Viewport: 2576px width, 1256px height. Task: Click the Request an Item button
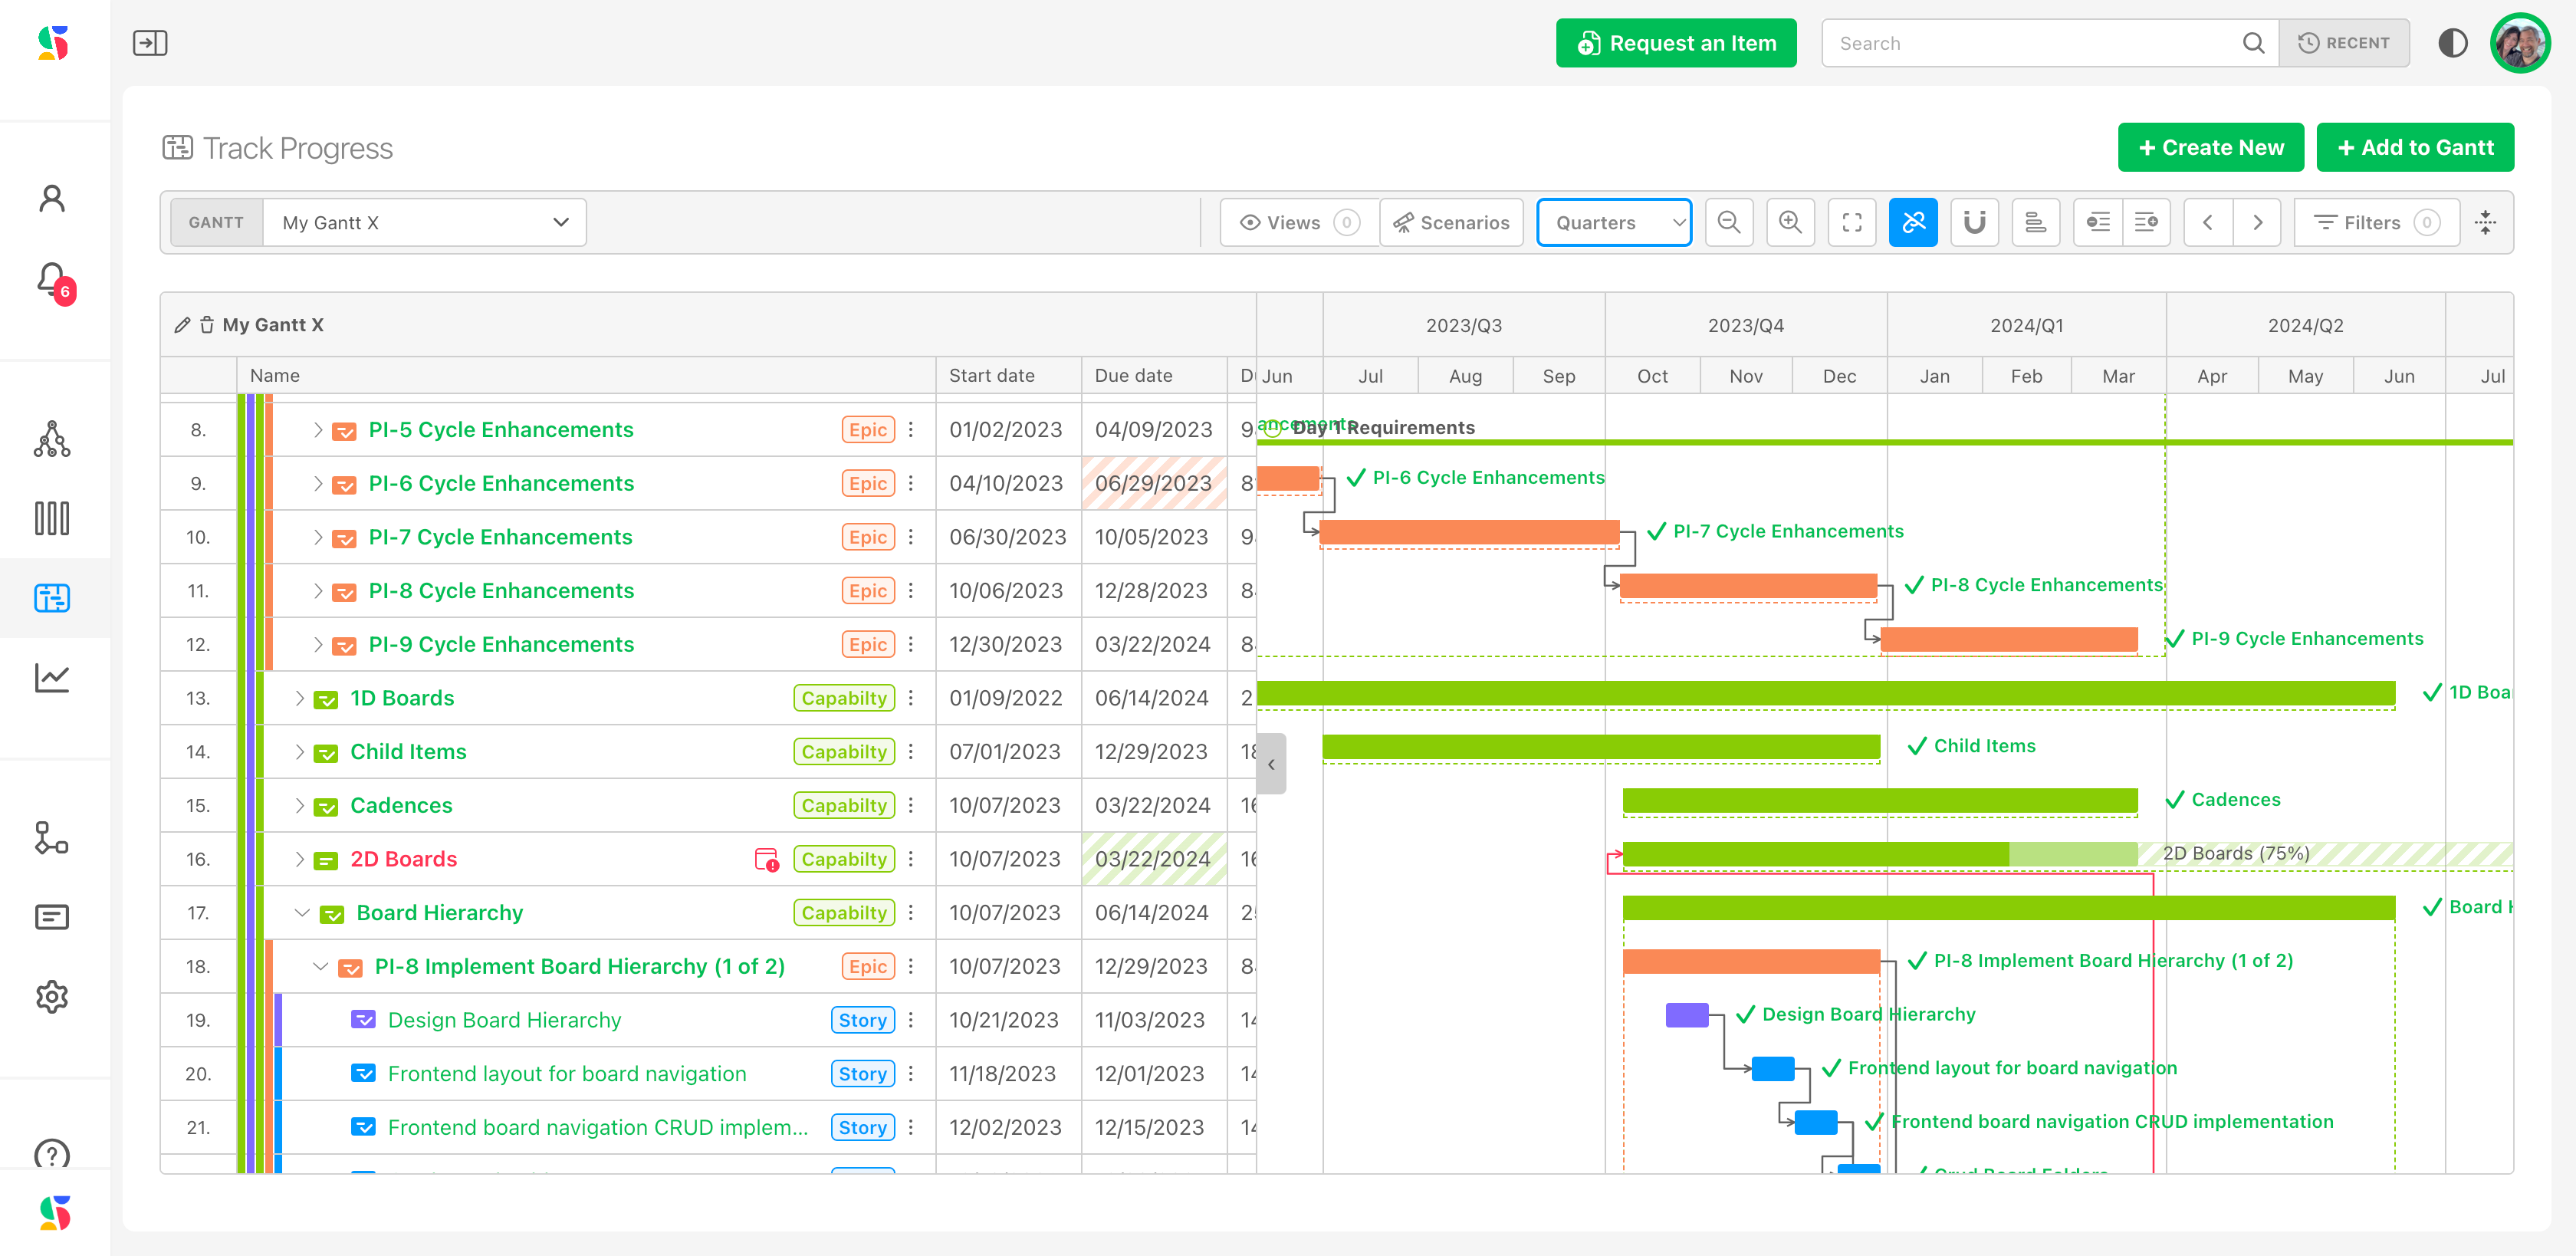pos(1675,43)
